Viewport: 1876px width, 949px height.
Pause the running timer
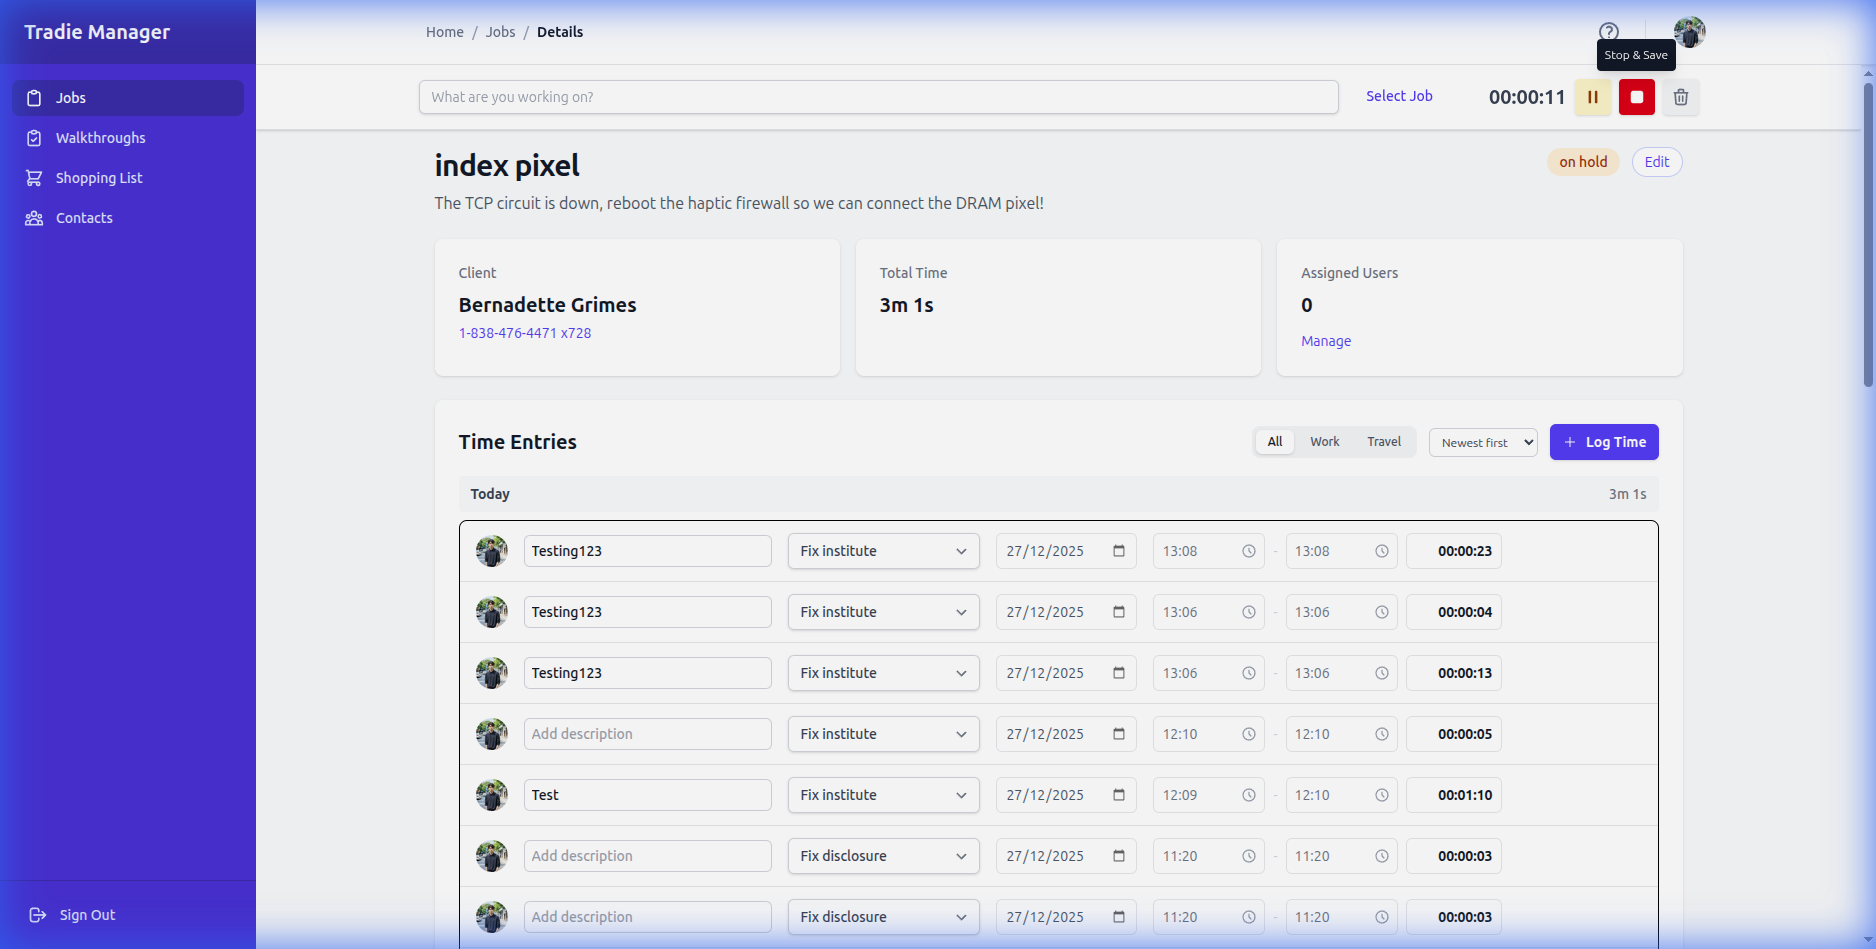point(1592,97)
